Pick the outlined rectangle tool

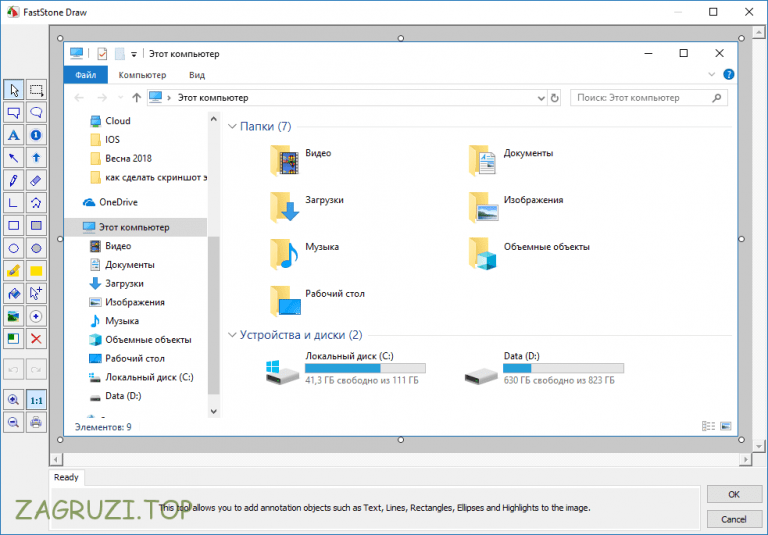14,225
